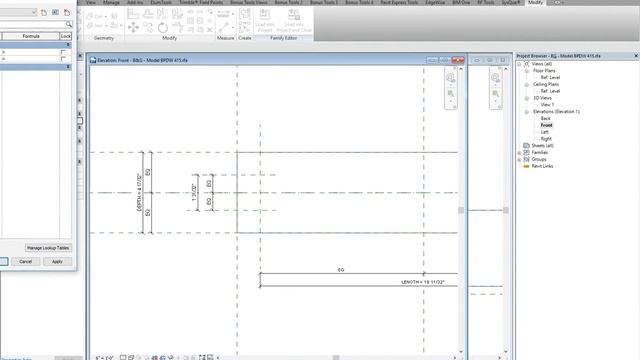Click Rename Type icon in Family Types dialog

[x=56, y=13]
